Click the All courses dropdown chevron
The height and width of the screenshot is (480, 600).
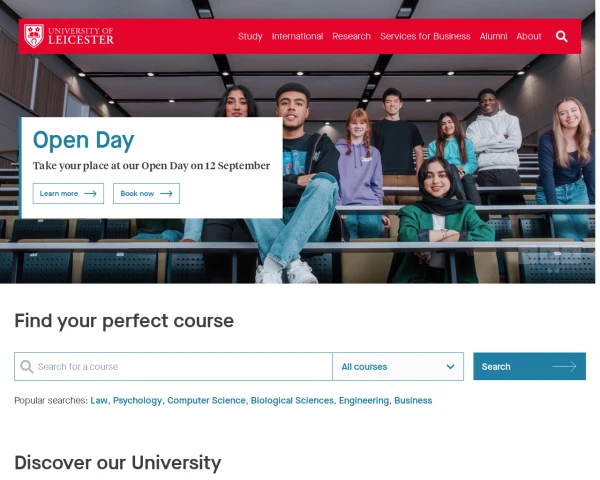(x=450, y=367)
